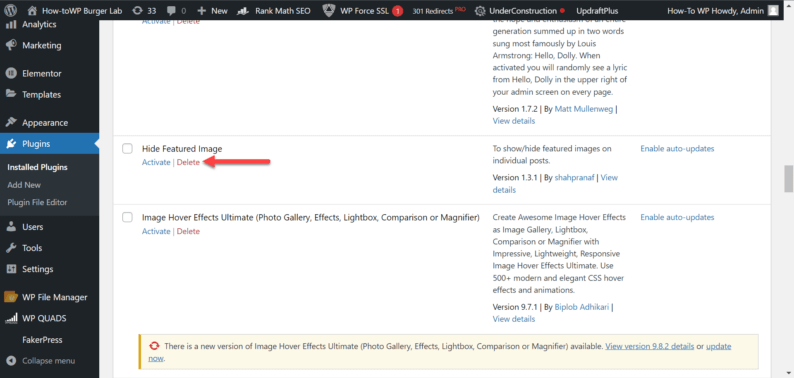Screen dimensions: 794x378
Task: Click the plus New icon in admin bar
Action: 202,10
